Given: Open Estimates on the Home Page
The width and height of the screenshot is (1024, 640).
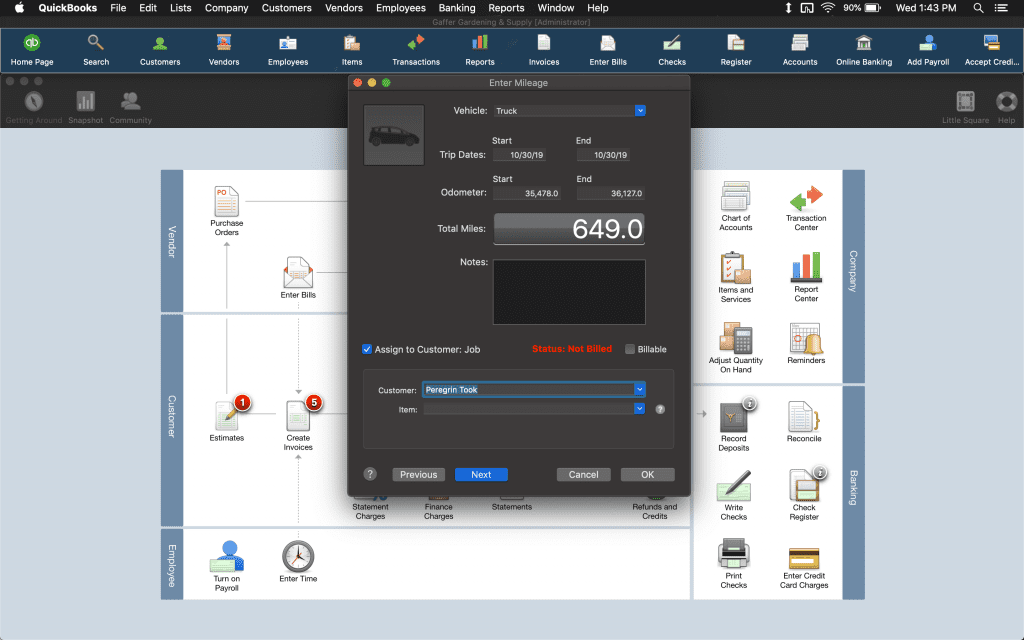Looking at the screenshot, I should (227, 419).
